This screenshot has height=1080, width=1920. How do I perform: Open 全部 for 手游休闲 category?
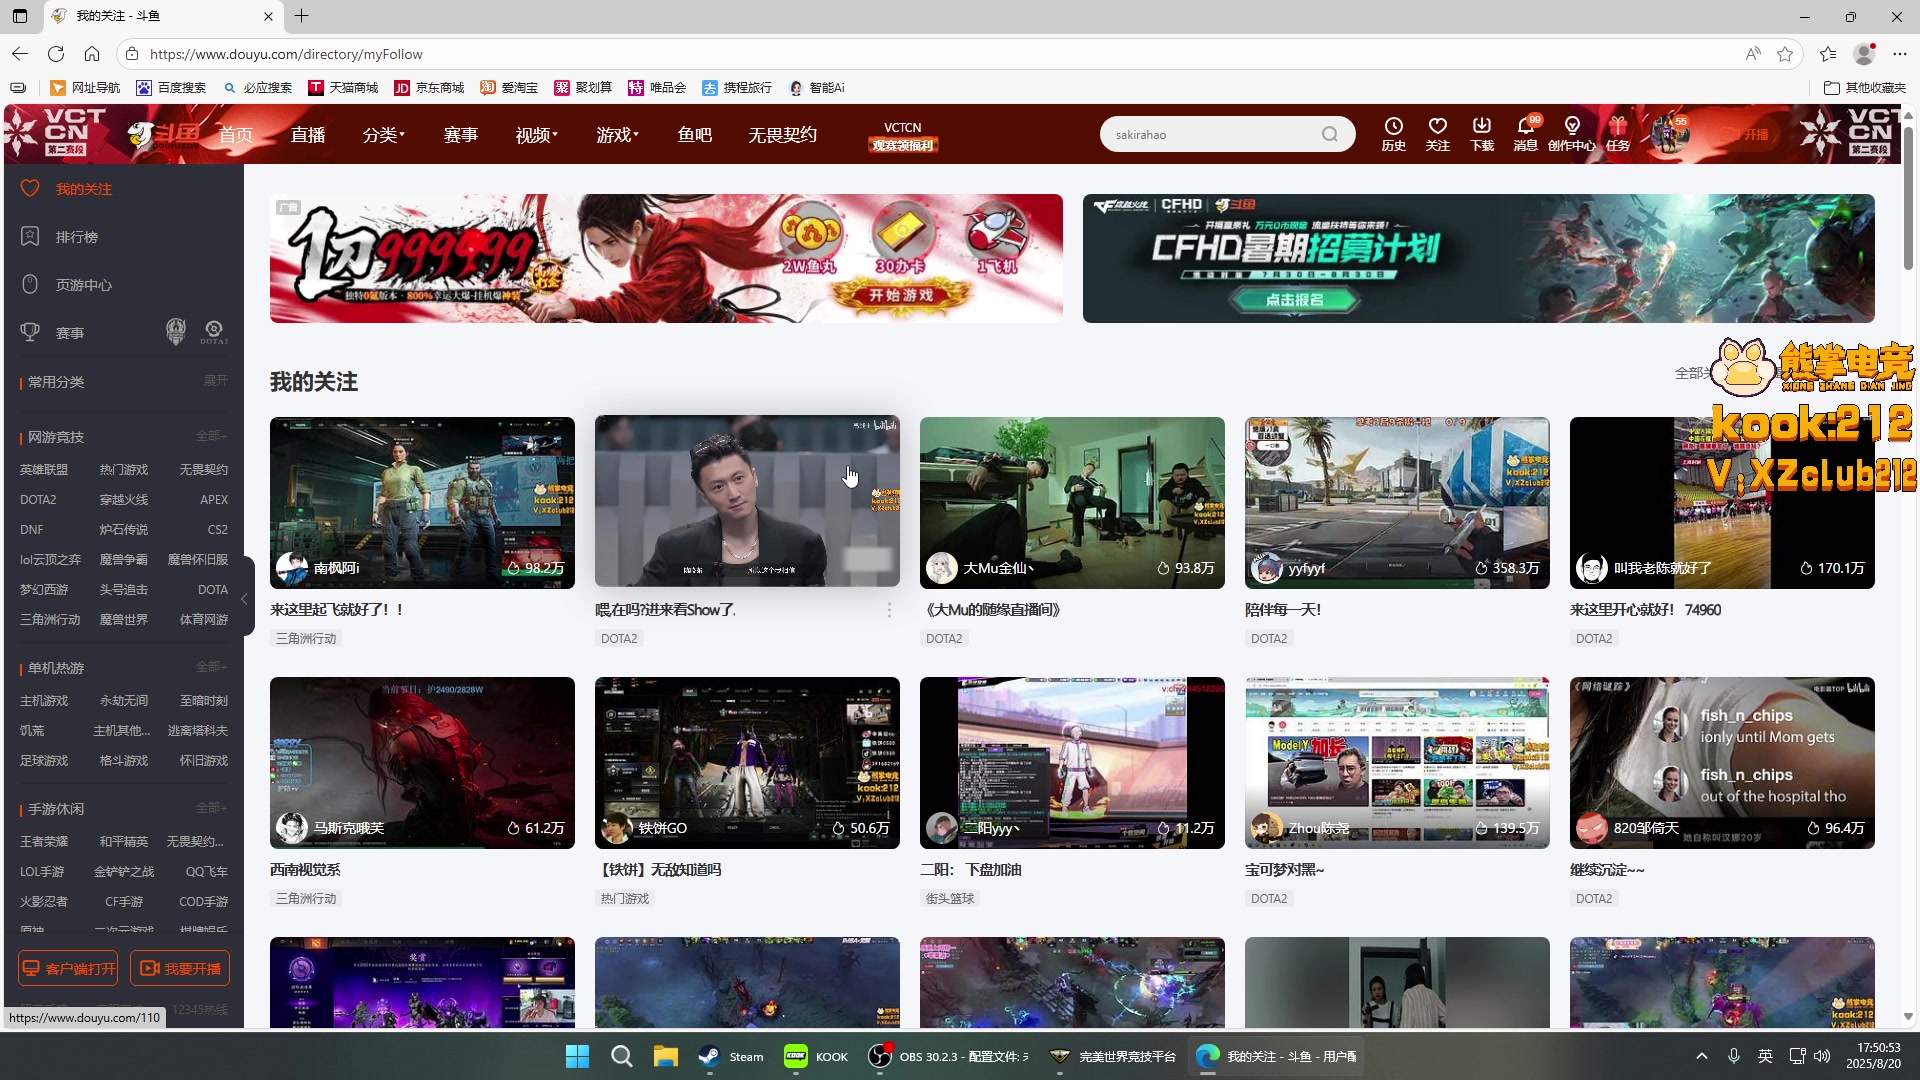[x=211, y=808]
